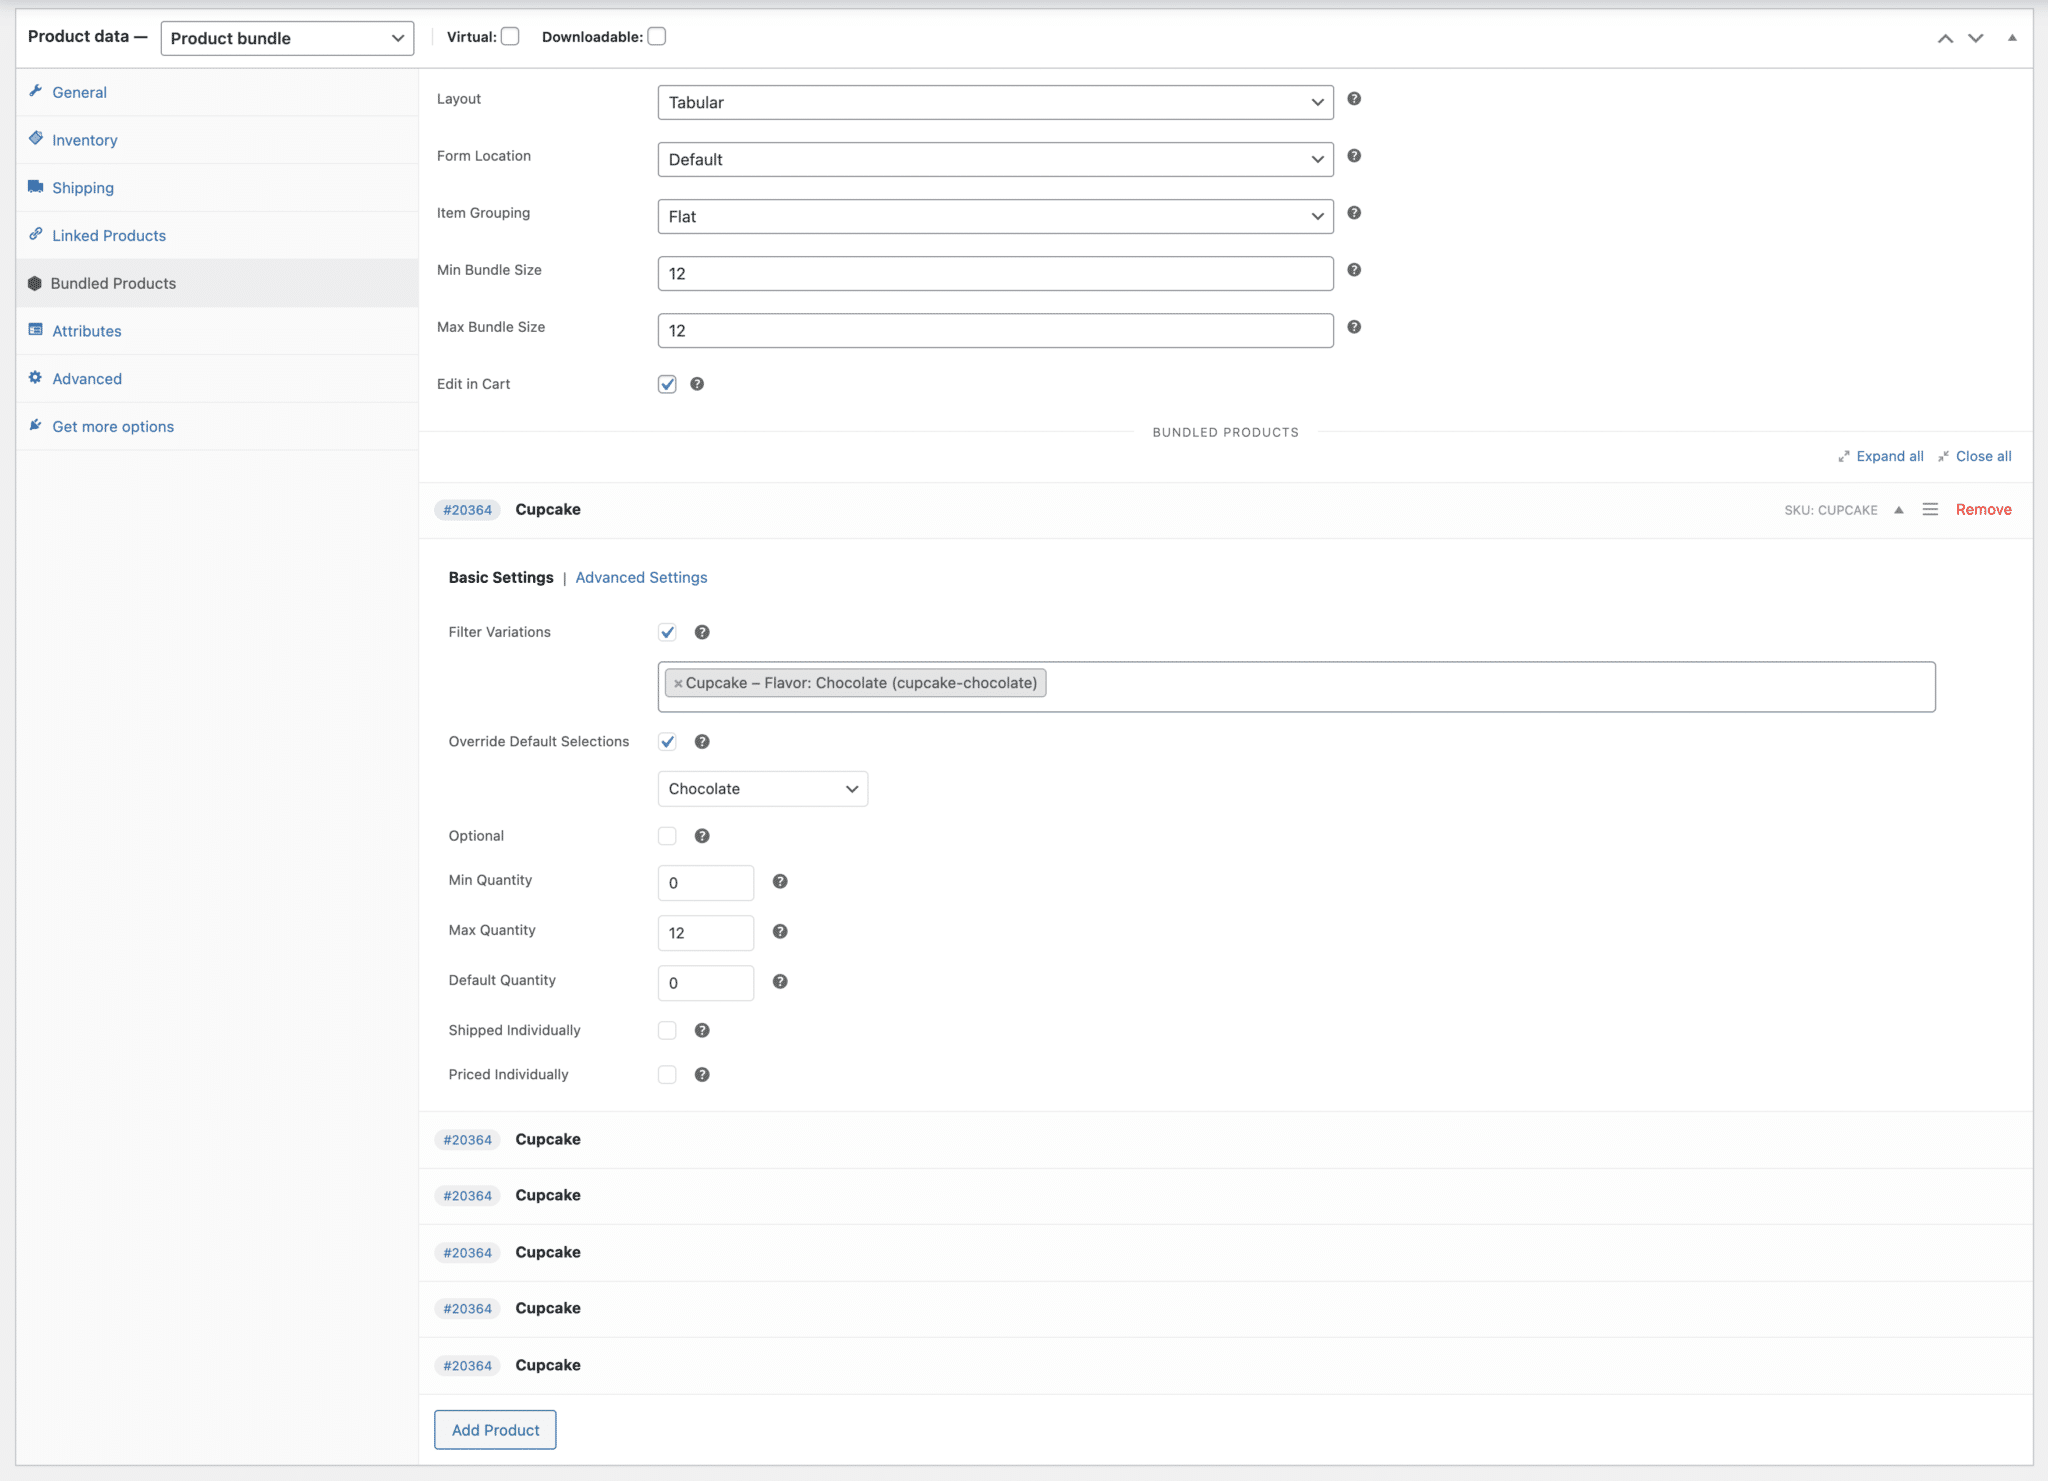Click the help tooltip icon for Max Quantity

[780, 931]
